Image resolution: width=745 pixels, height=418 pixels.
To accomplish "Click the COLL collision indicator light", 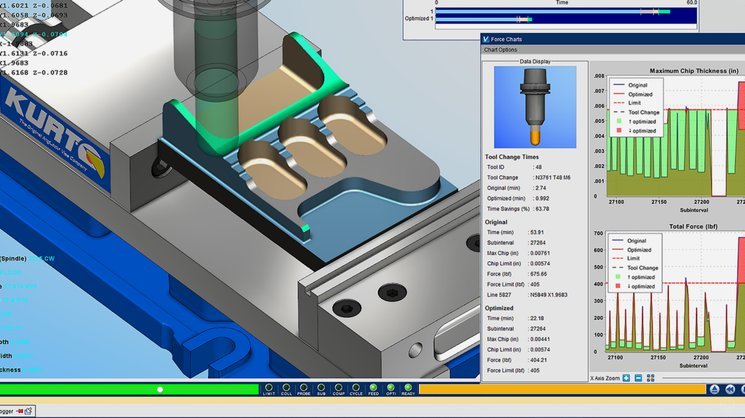I will 286,388.
